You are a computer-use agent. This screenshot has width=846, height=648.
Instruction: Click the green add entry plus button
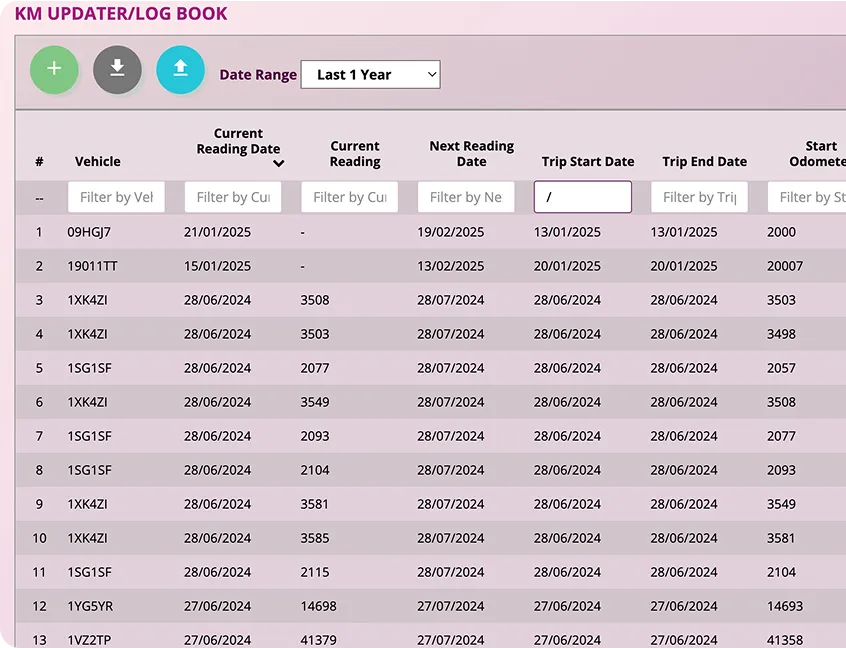tap(54, 70)
